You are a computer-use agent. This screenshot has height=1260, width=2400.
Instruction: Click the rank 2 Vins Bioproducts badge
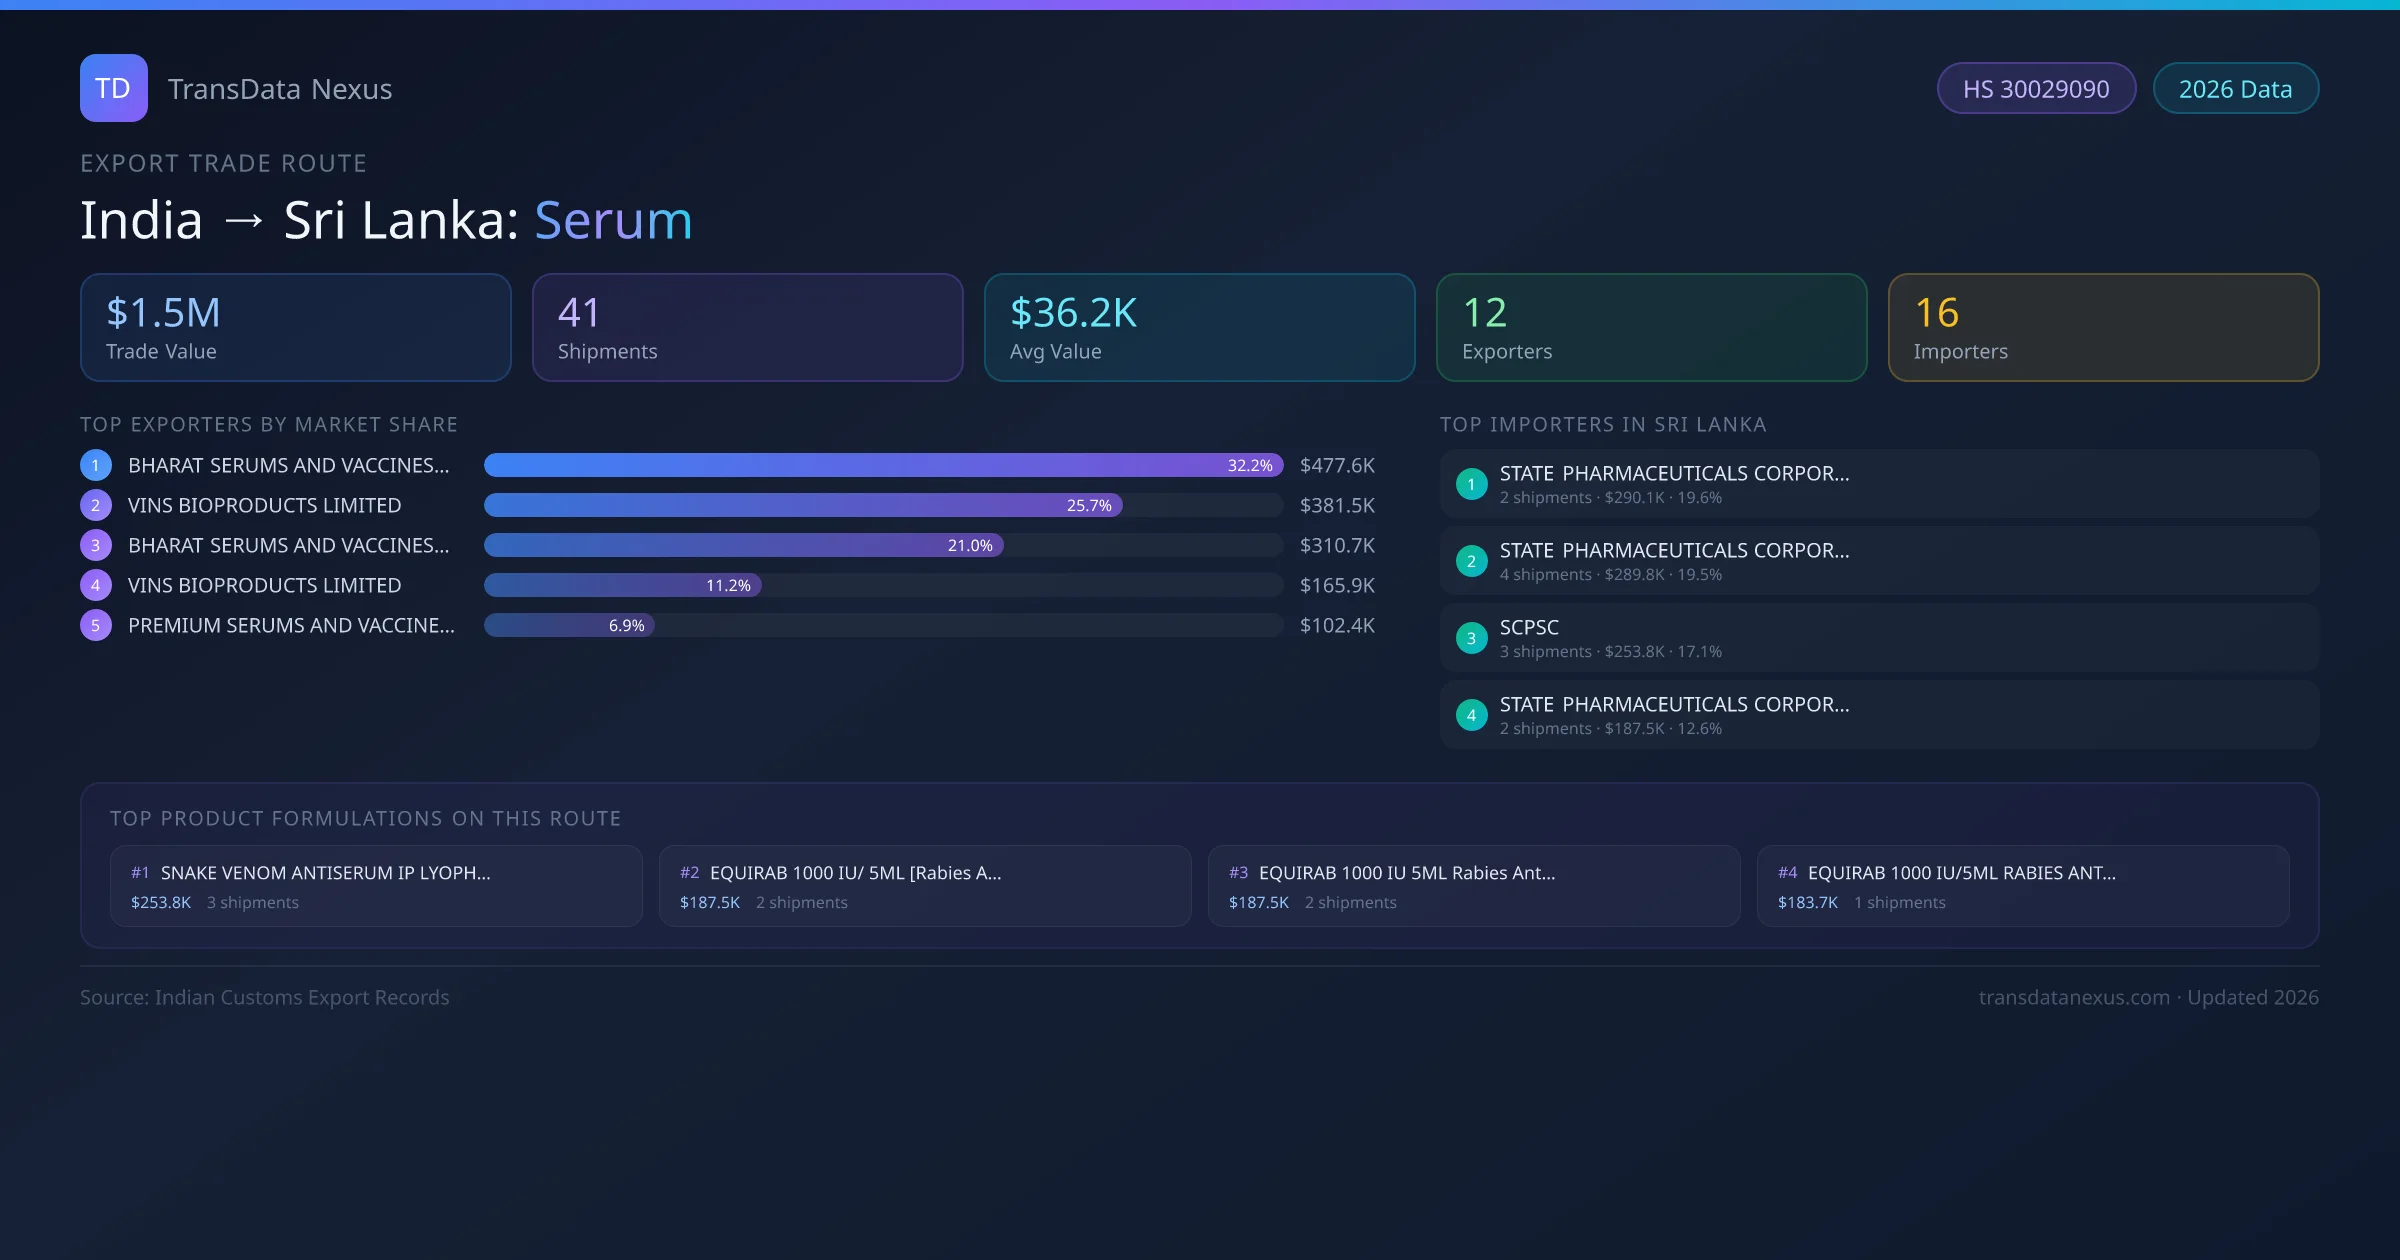click(95, 505)
